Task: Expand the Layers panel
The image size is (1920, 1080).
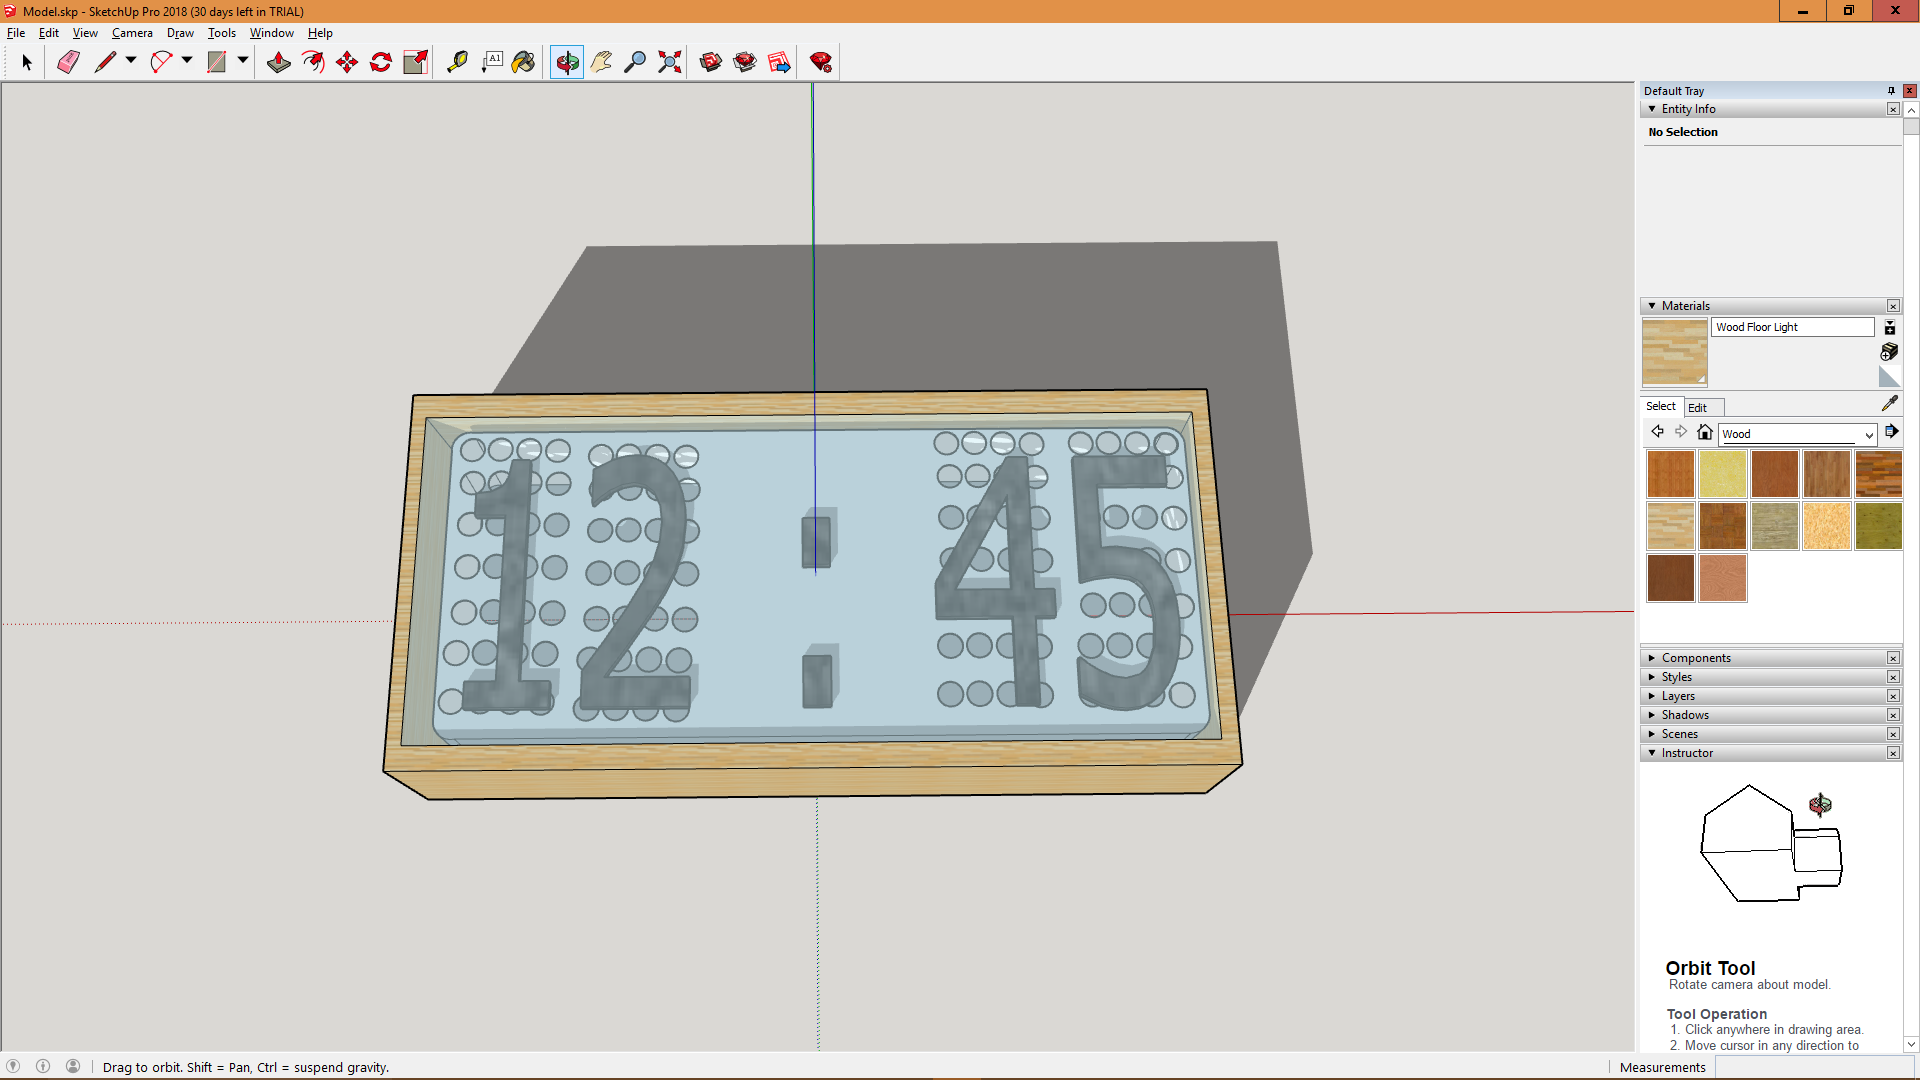Action: (x=1678, y=696)
